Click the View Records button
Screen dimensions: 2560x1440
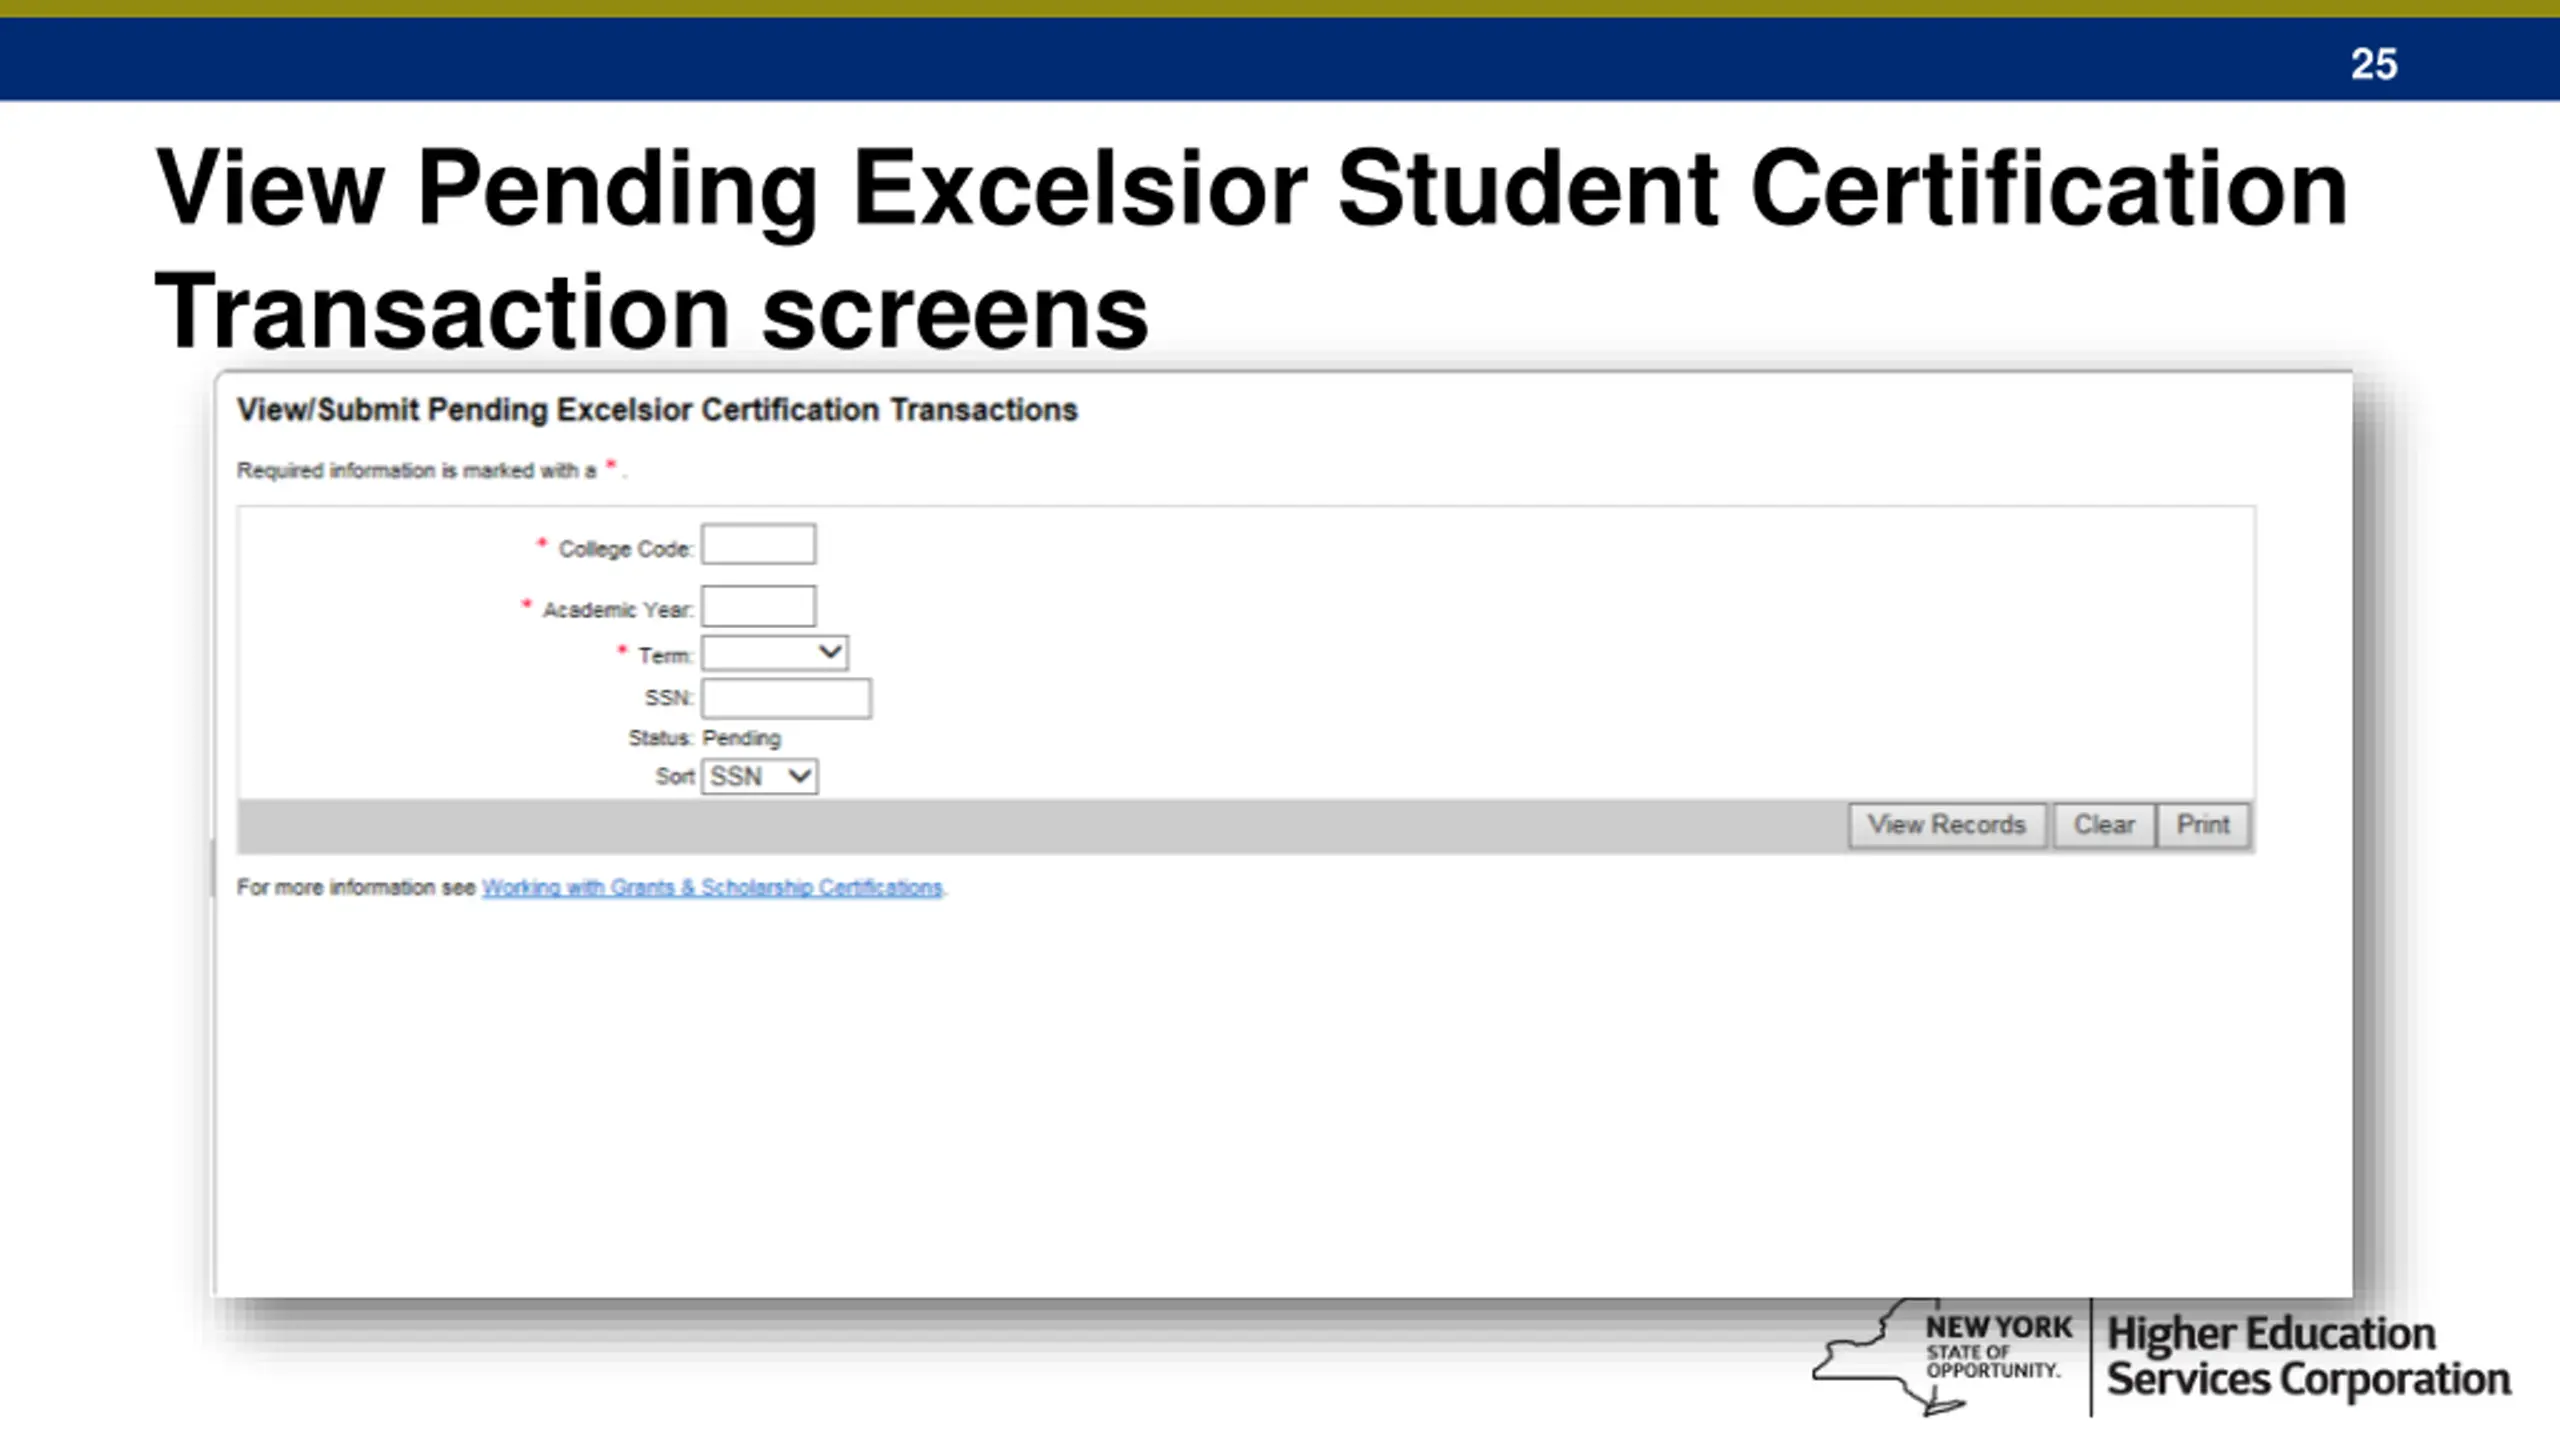(x=1946, y=825)
